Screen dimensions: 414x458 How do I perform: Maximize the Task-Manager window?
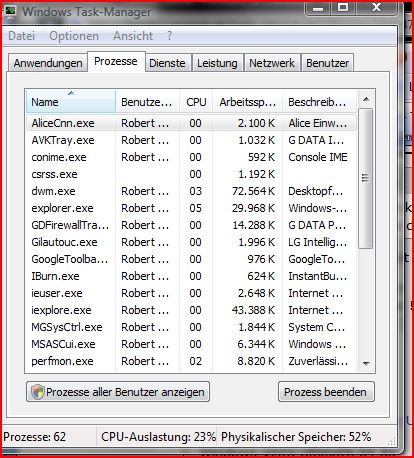coord(343,8)
